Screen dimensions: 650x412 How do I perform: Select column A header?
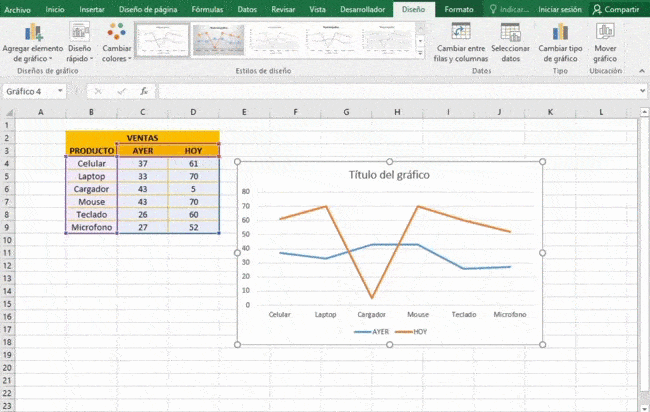[x=40, y=112]
